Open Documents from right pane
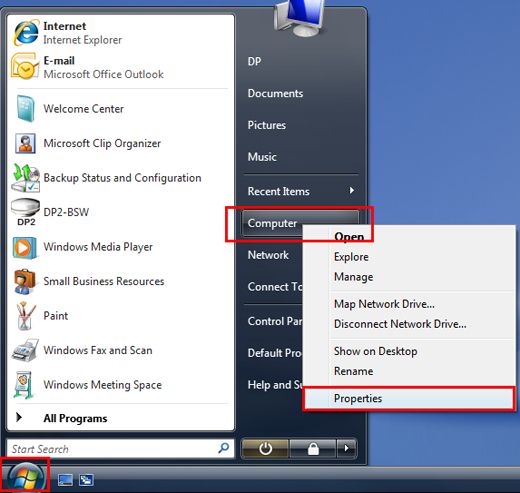This screenshot has width=520, height=493. point(275,93)
